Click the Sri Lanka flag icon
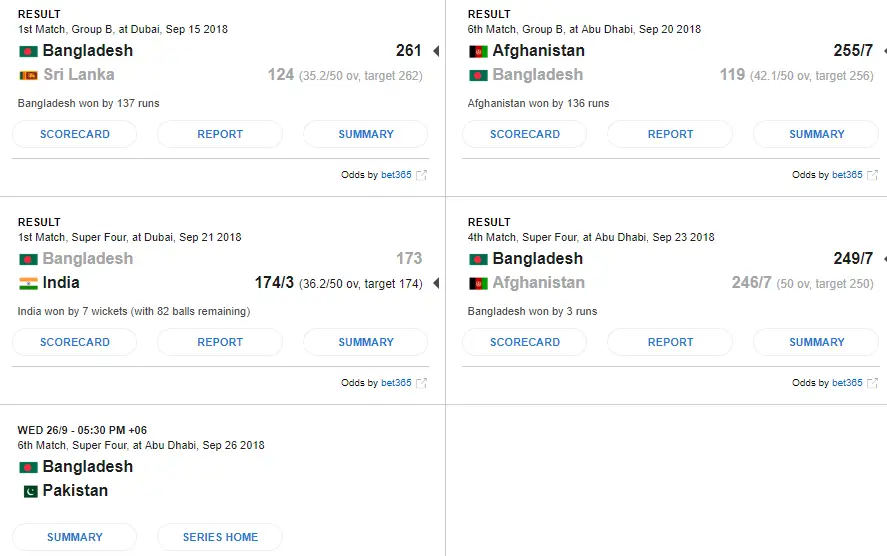This screenshot has width=887, height=556. pyautogui.click(x=28, y=75)
